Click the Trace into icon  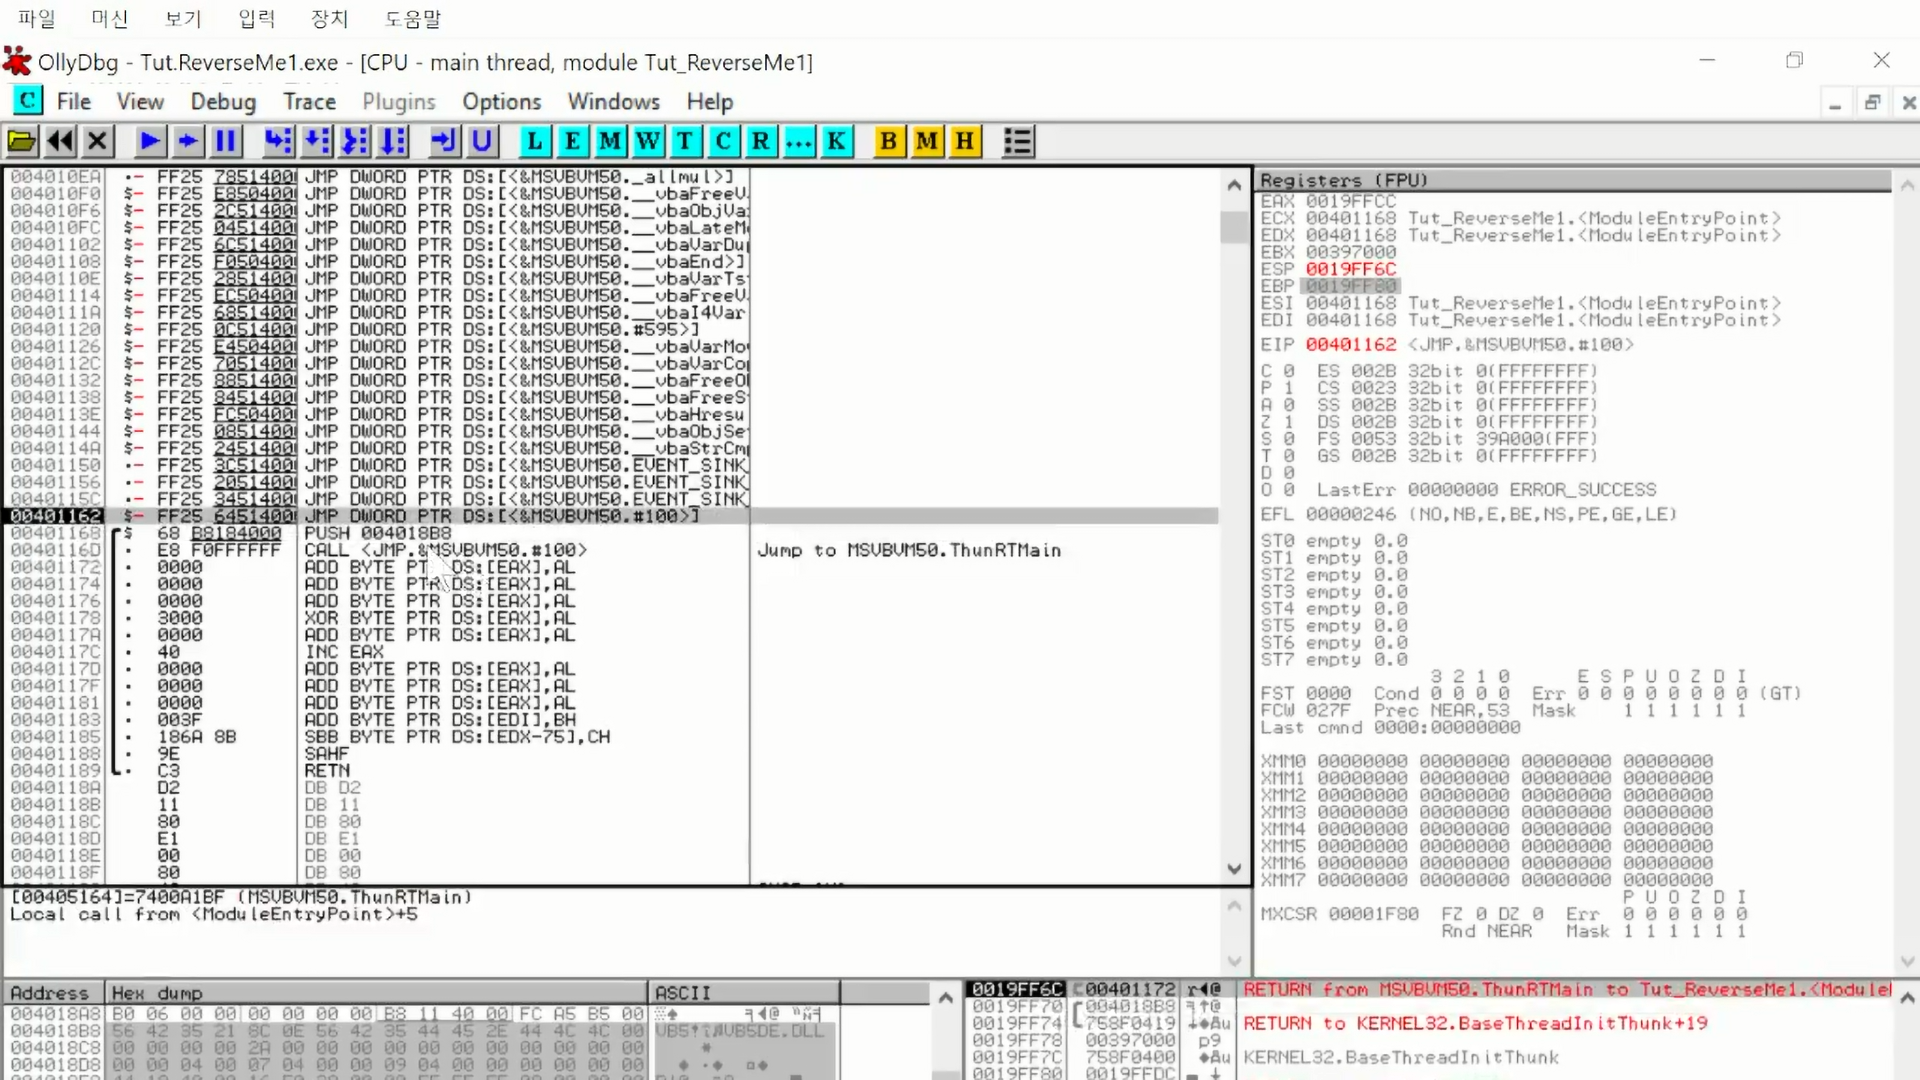click(x=354, y=142)
